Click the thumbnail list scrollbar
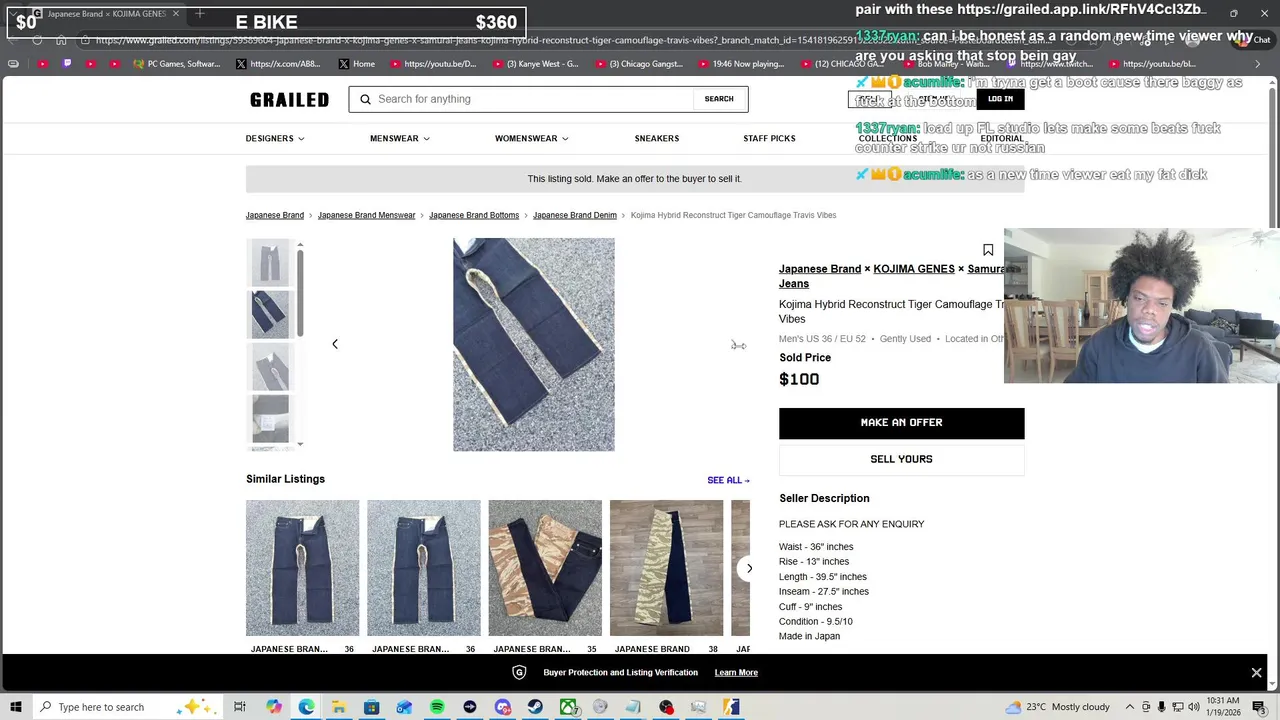The height and width of the screenshot is (720, 1280). 300,293
